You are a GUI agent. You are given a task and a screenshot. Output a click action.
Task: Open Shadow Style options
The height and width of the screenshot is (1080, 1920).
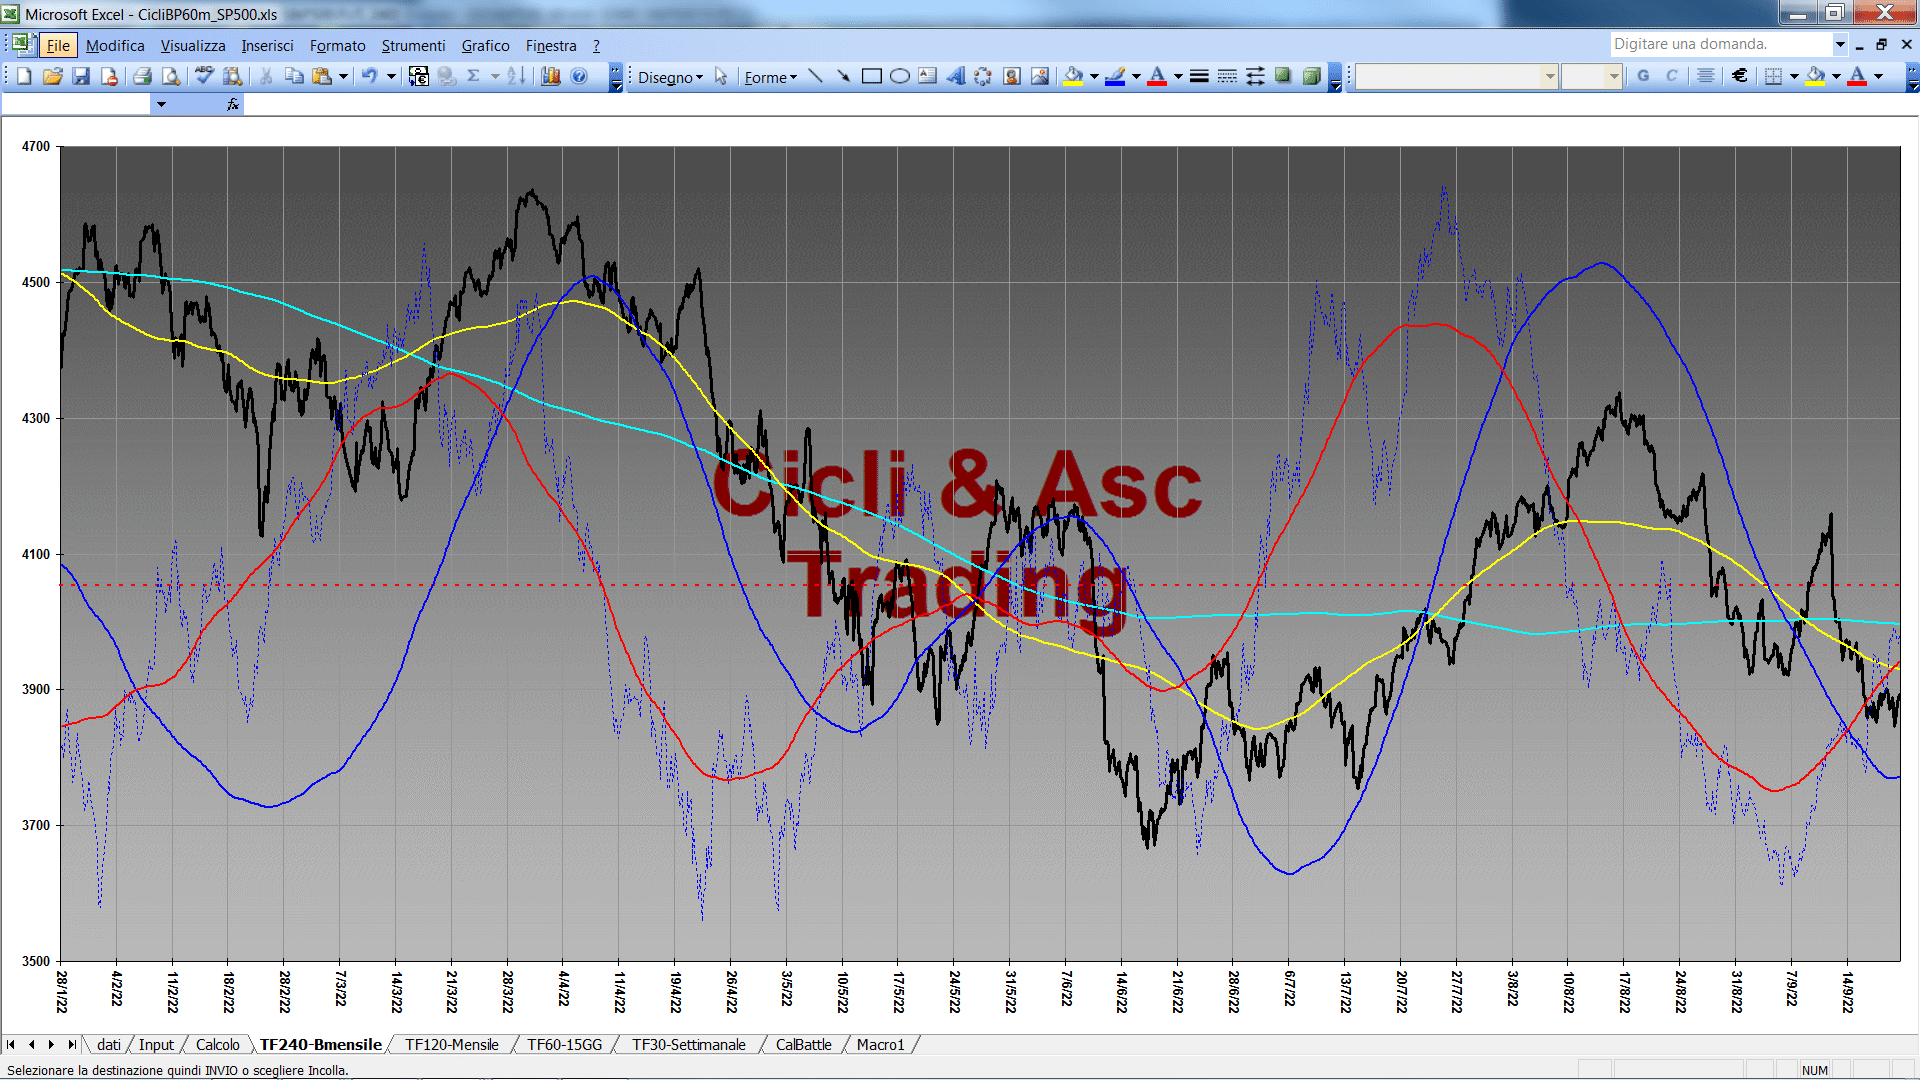point(1283,76)
